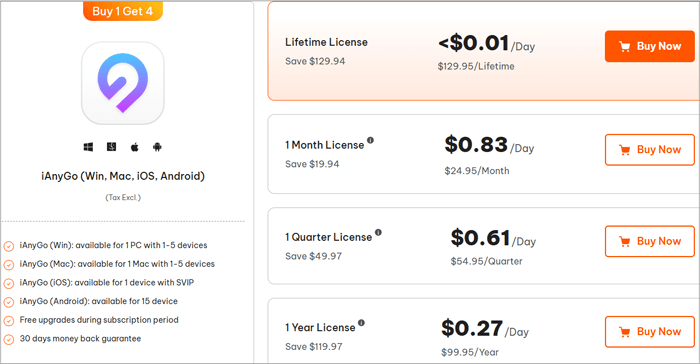Click the $24.95/Month price text
700x364 pixels.
pos(477,171)
